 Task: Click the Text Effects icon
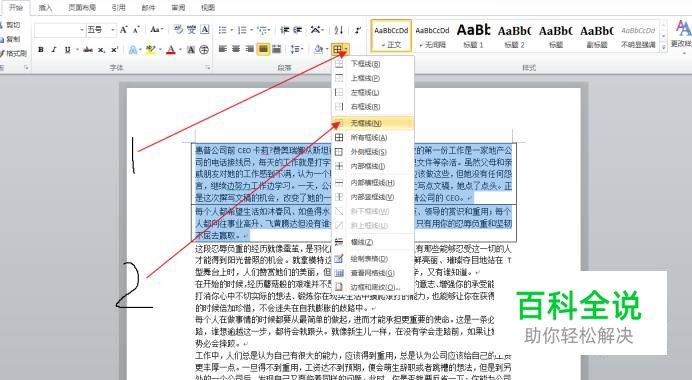tap(133, 49)
